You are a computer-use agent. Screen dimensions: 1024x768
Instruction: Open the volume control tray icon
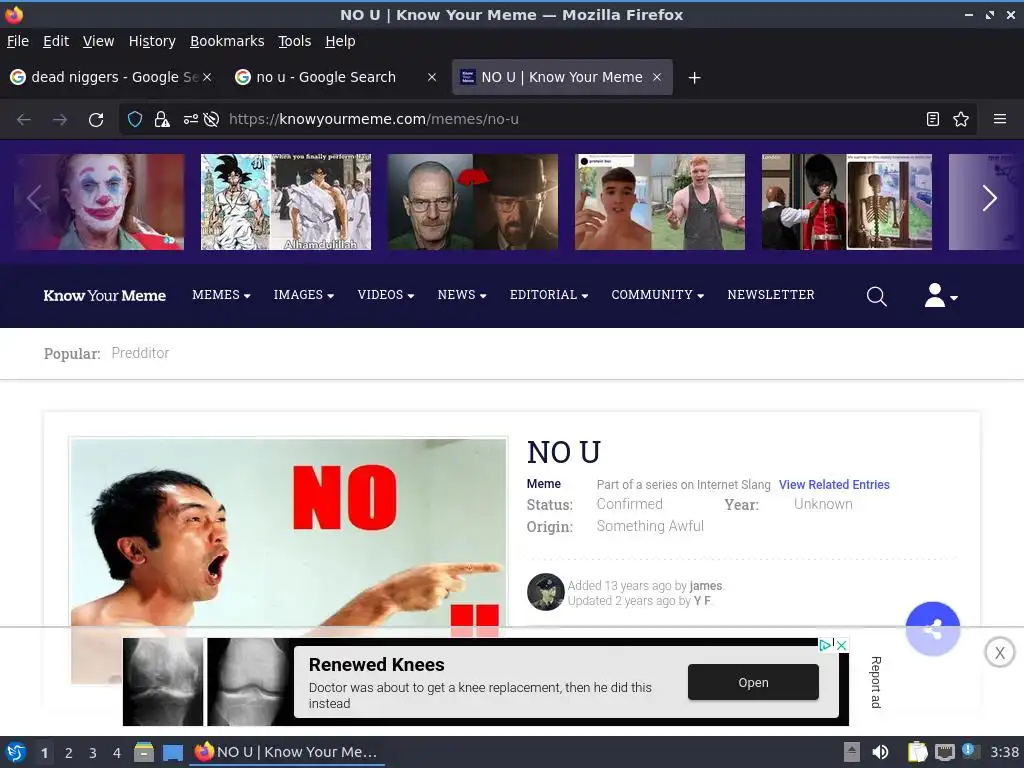tap(880, 752)
